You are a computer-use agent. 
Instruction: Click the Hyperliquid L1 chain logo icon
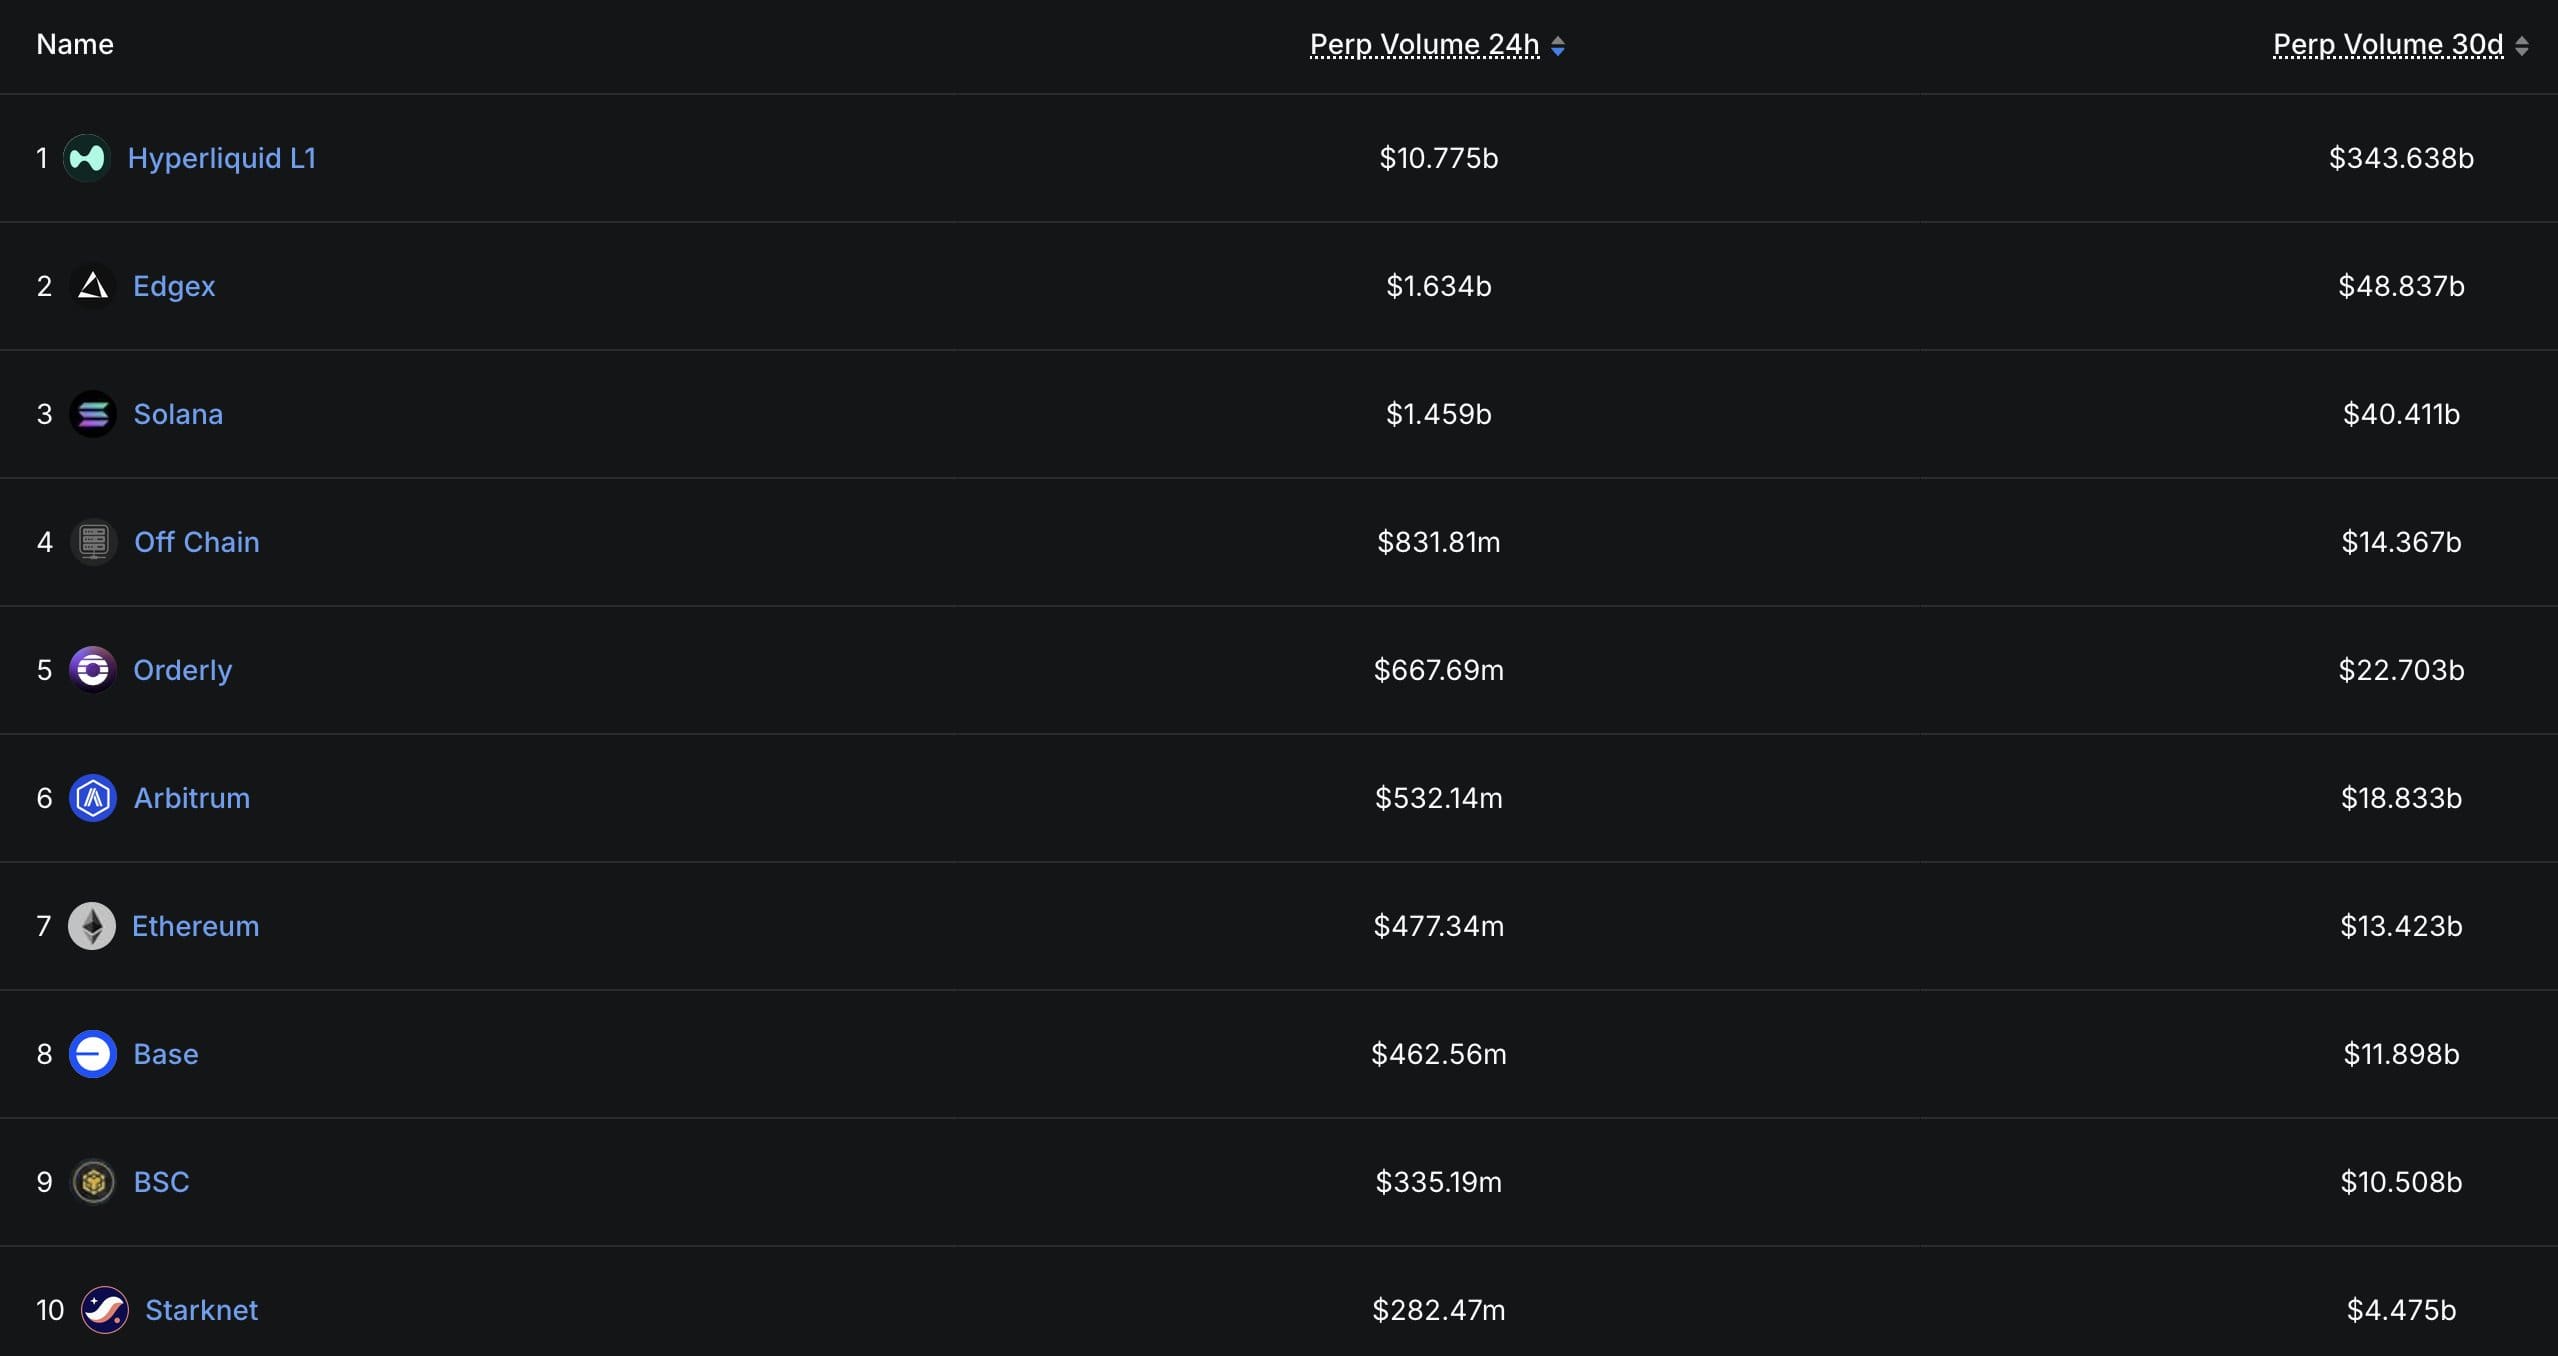tap(87, 158)
